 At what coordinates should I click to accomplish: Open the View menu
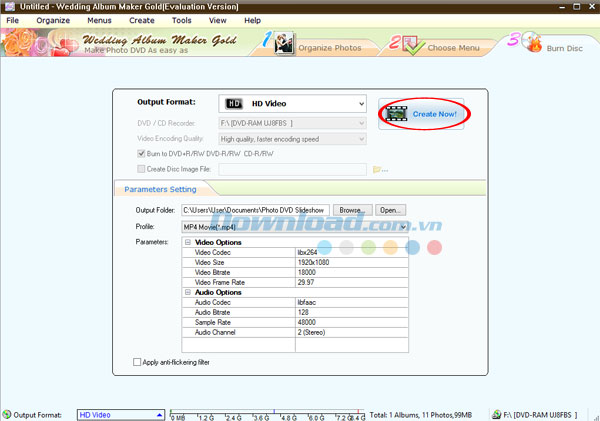(217, 20)
